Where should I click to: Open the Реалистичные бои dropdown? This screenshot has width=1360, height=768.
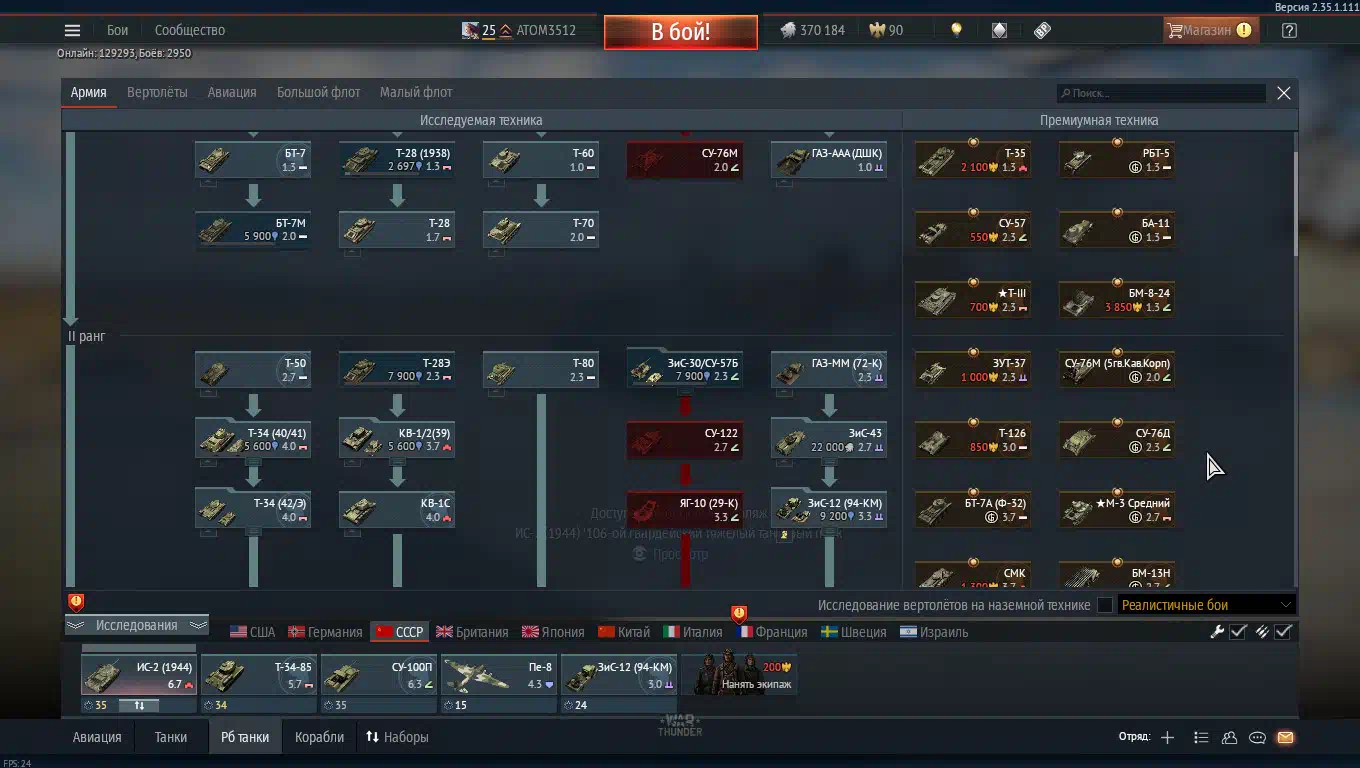tap(1207, 605)
